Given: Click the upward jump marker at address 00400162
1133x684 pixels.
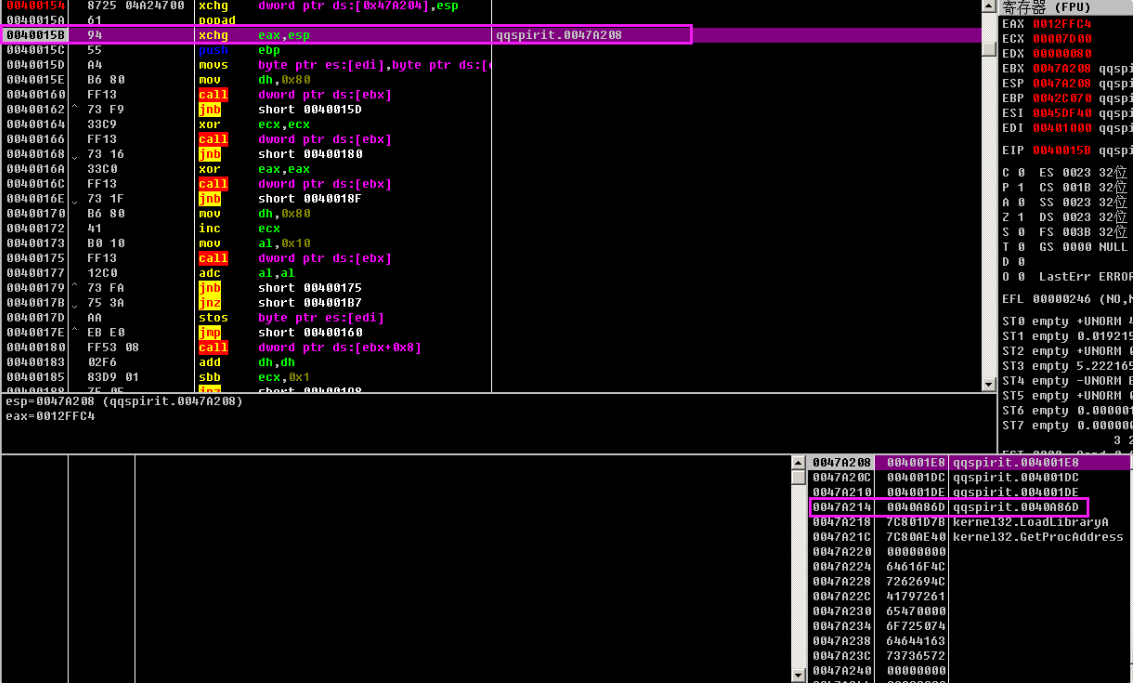Looking at the screenshot, I should pos(75,109).
